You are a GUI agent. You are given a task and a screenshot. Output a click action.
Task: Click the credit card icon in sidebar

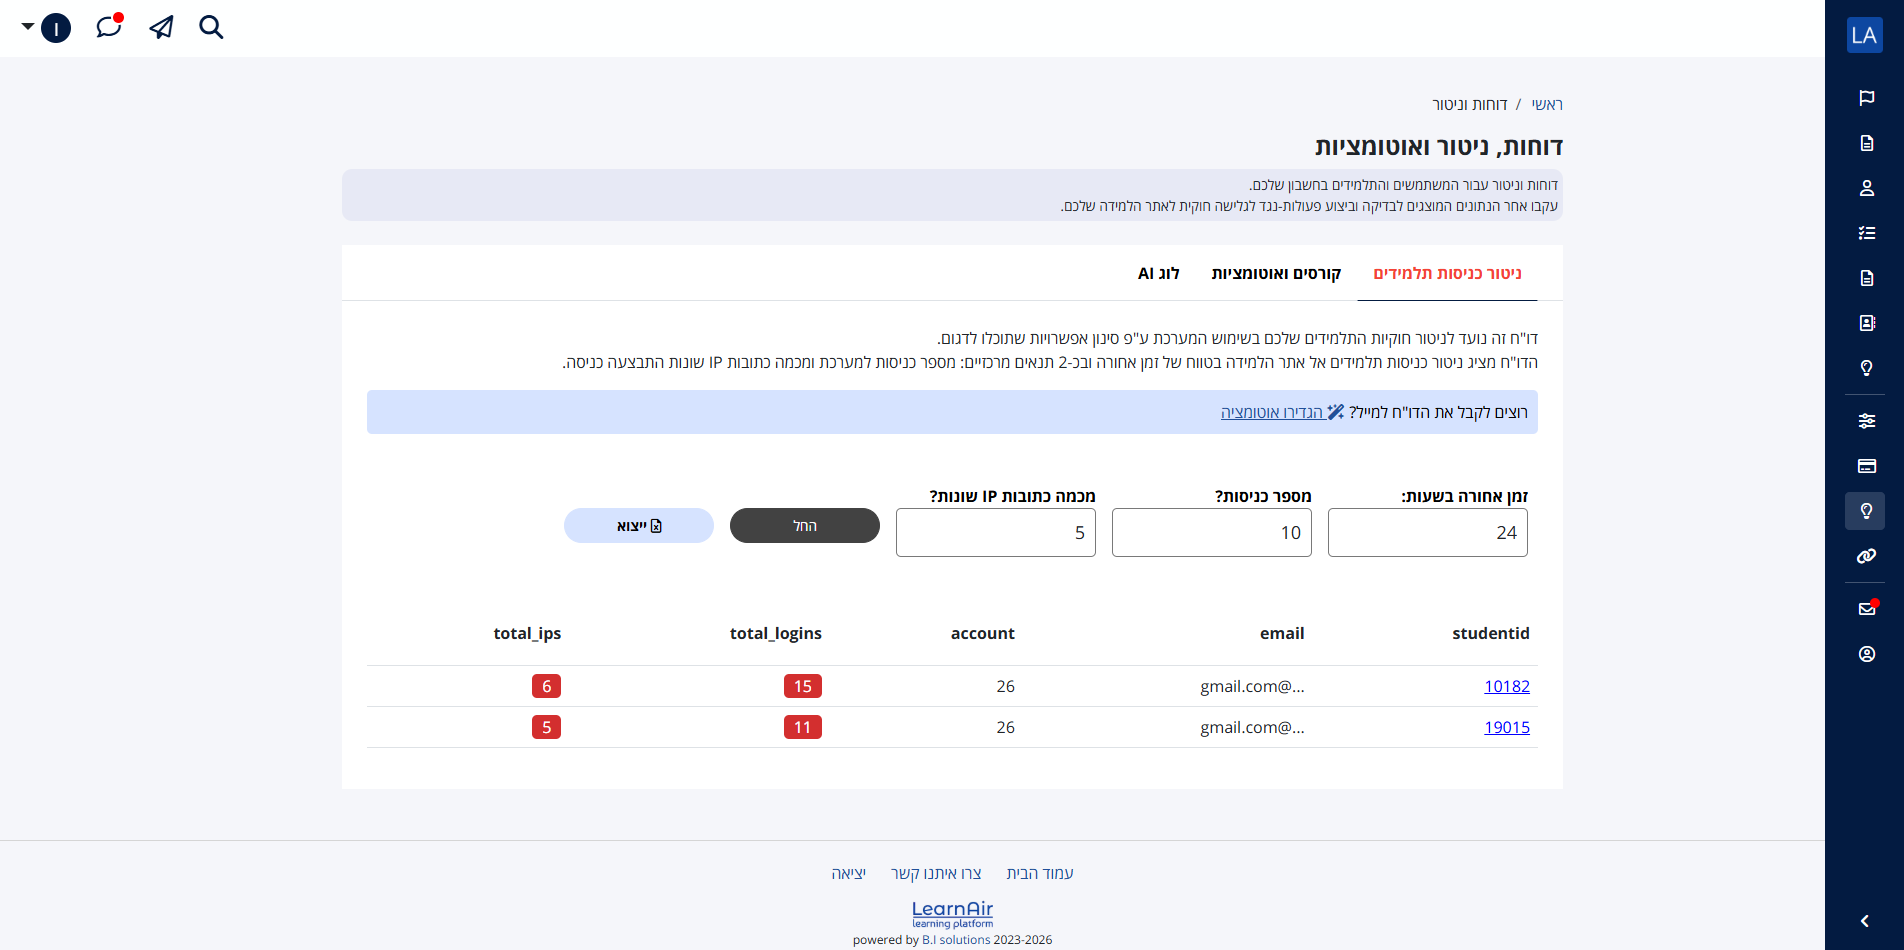(x=1866, y=466)
